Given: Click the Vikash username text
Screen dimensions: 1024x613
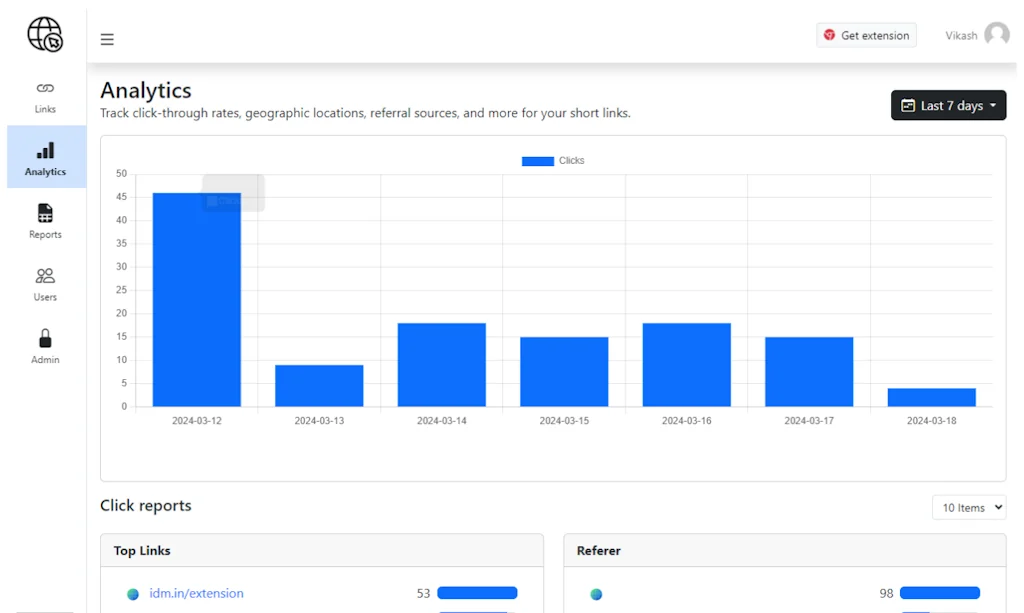Looking at the screenshot, I should [x=961, y=36].
